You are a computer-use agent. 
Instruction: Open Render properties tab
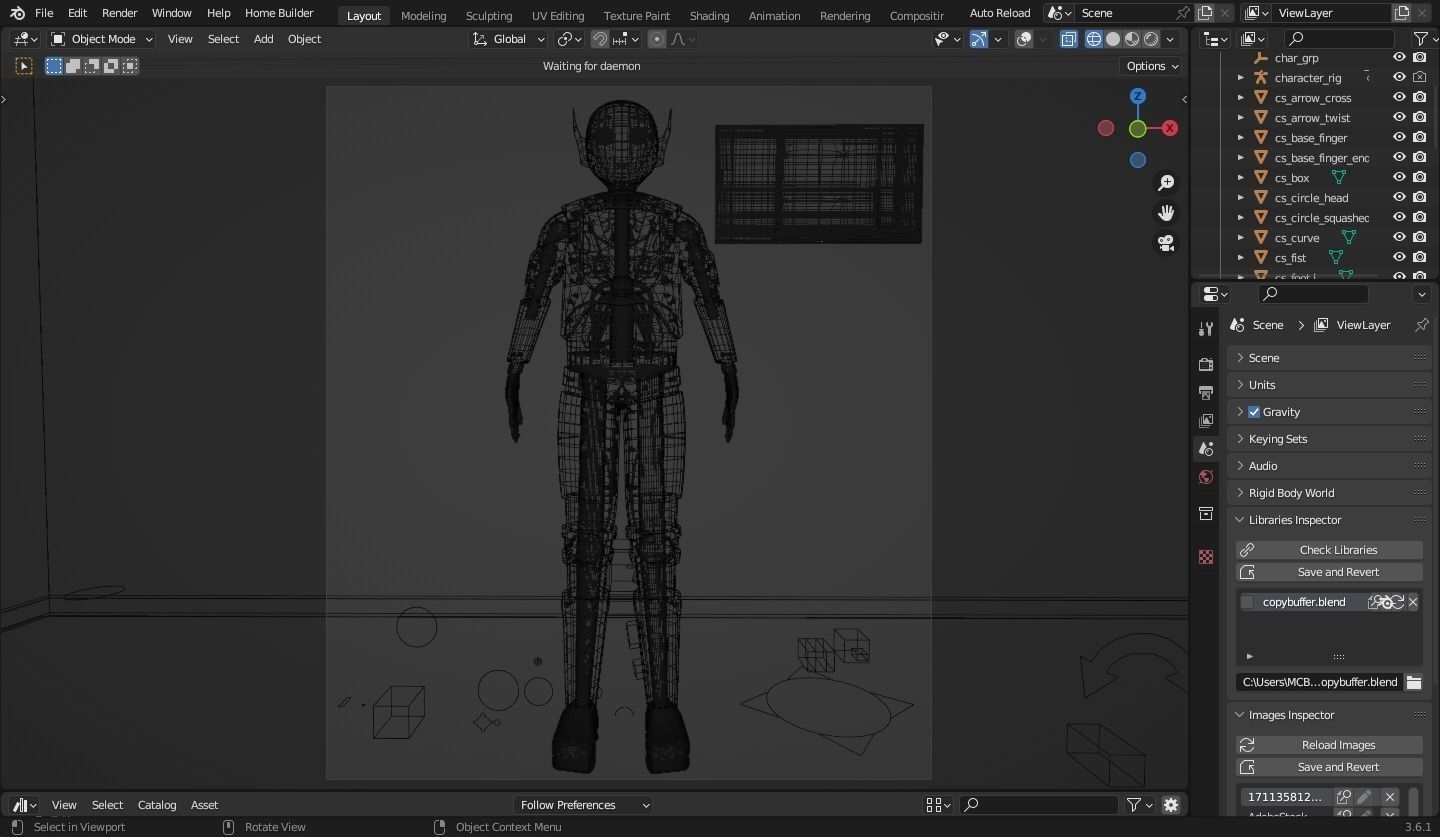pyautogui.click(x=1206, y=365)
